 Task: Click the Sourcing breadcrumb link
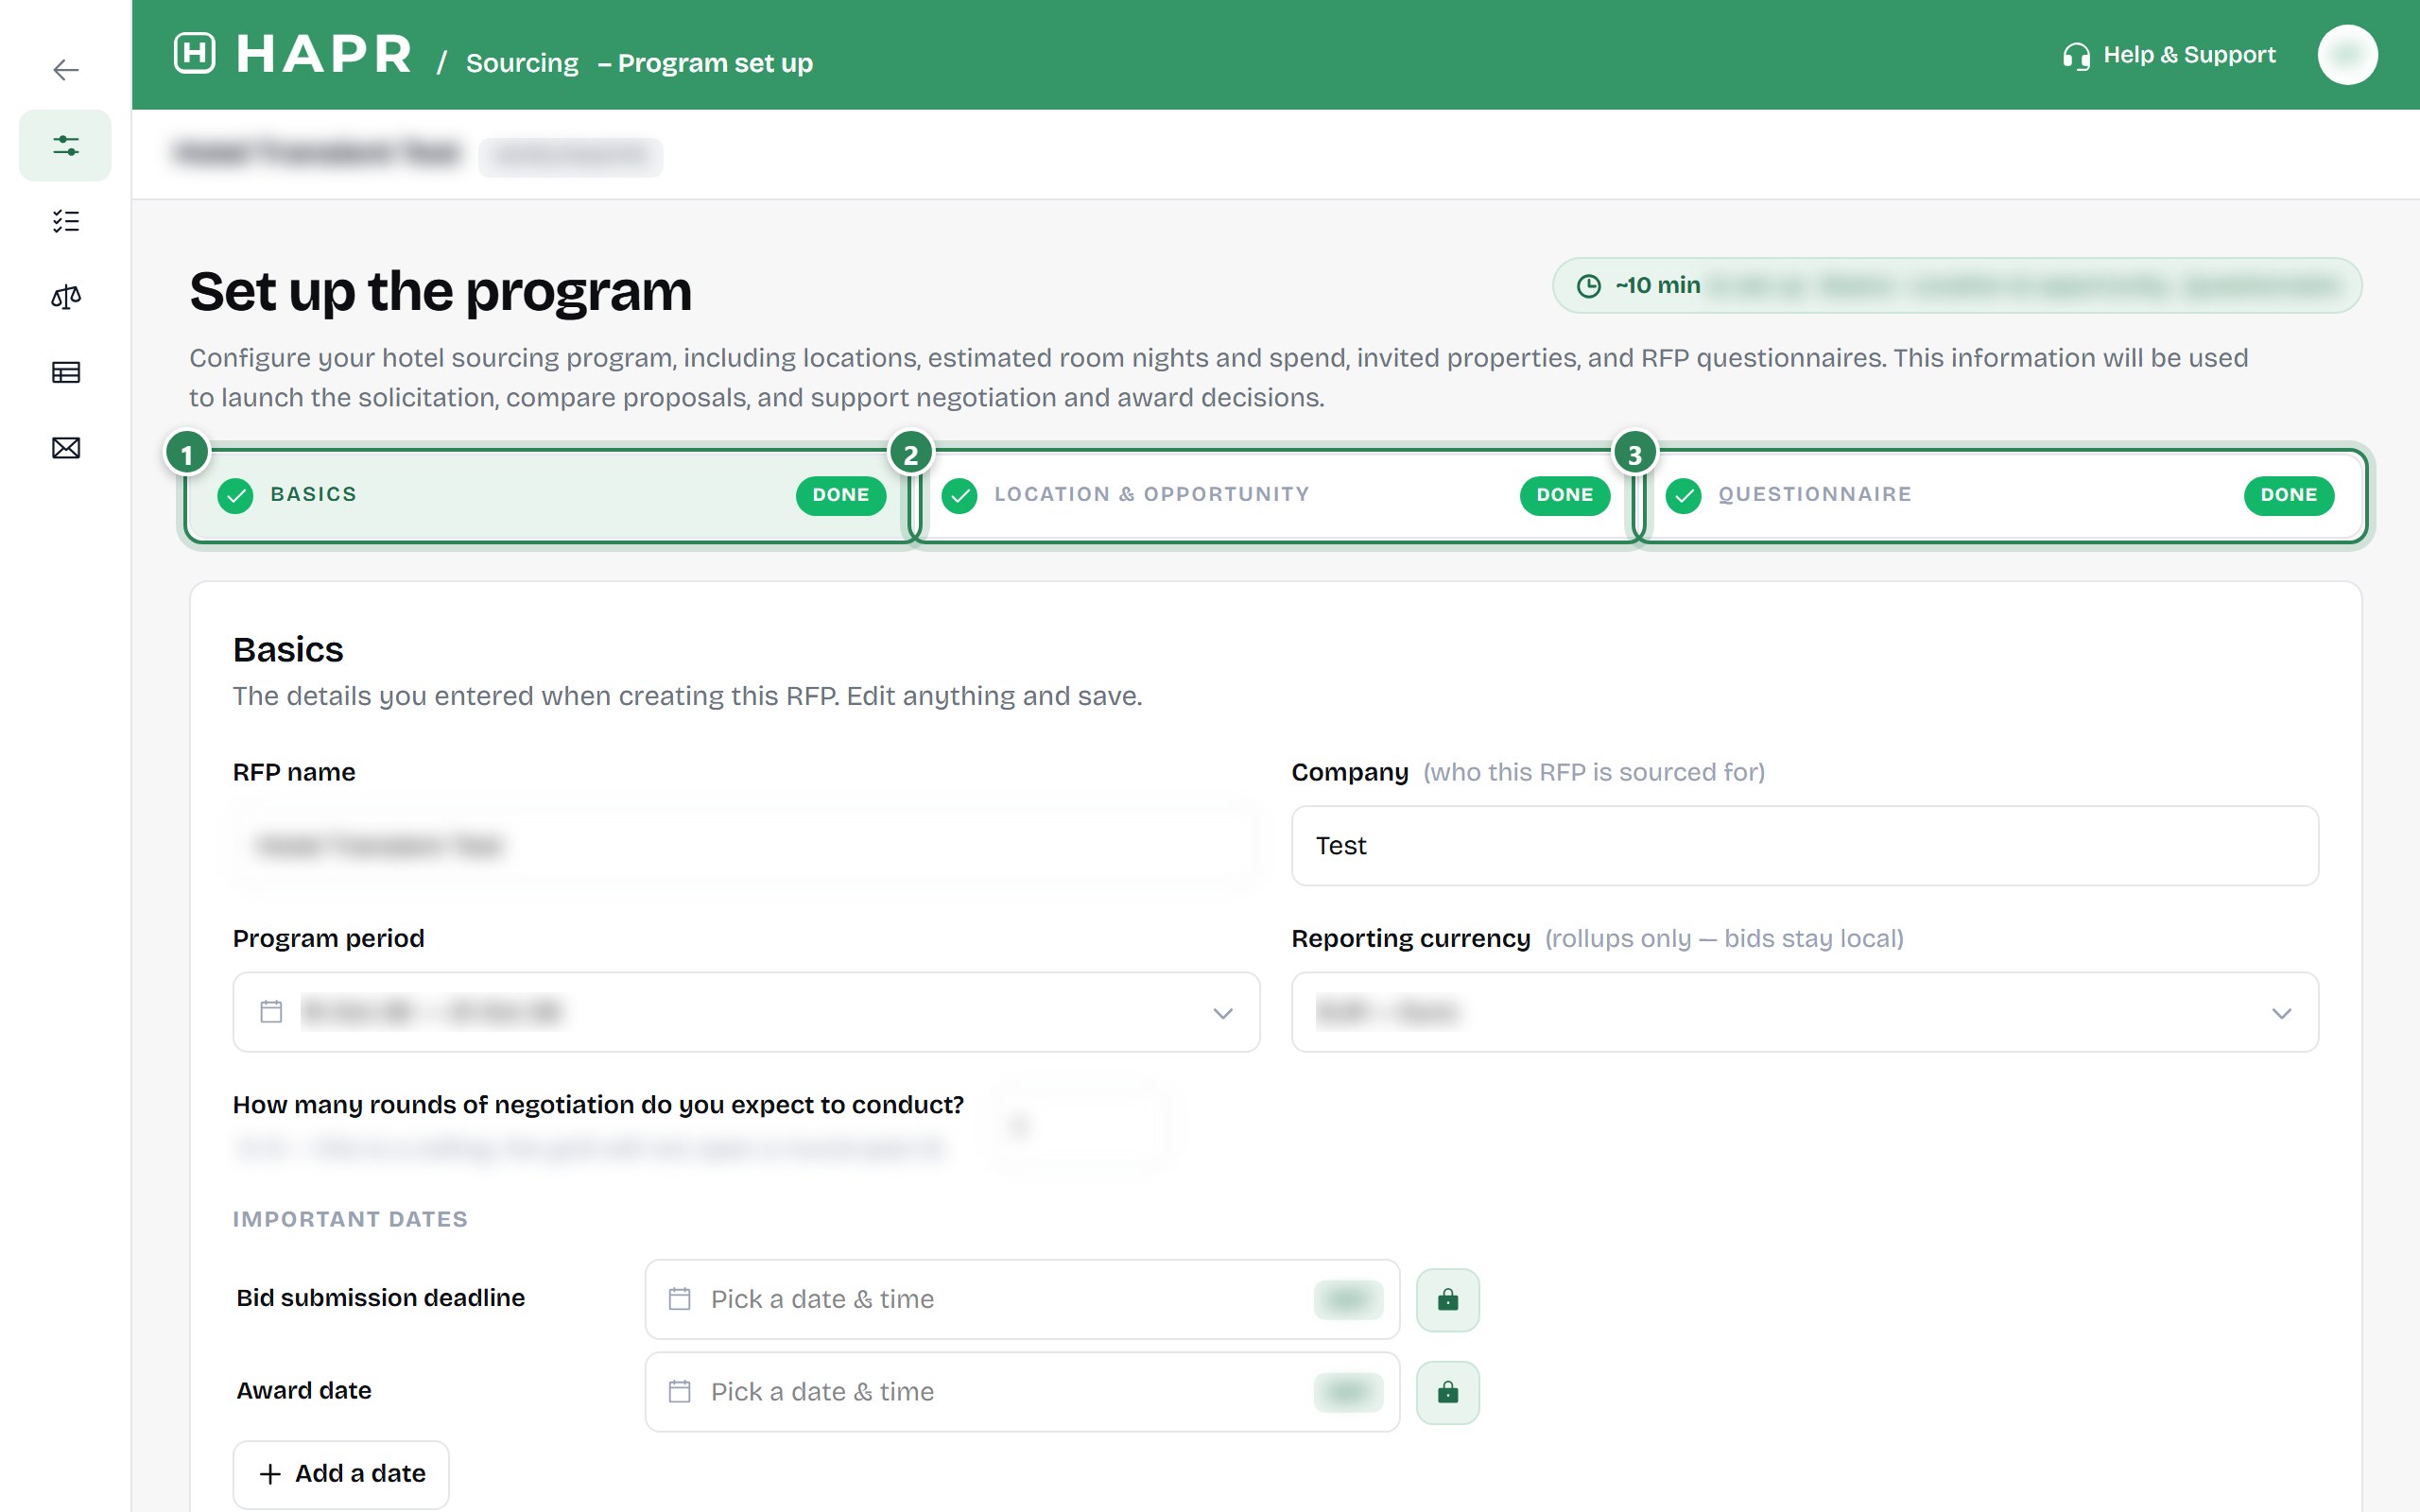pos(522,63)
